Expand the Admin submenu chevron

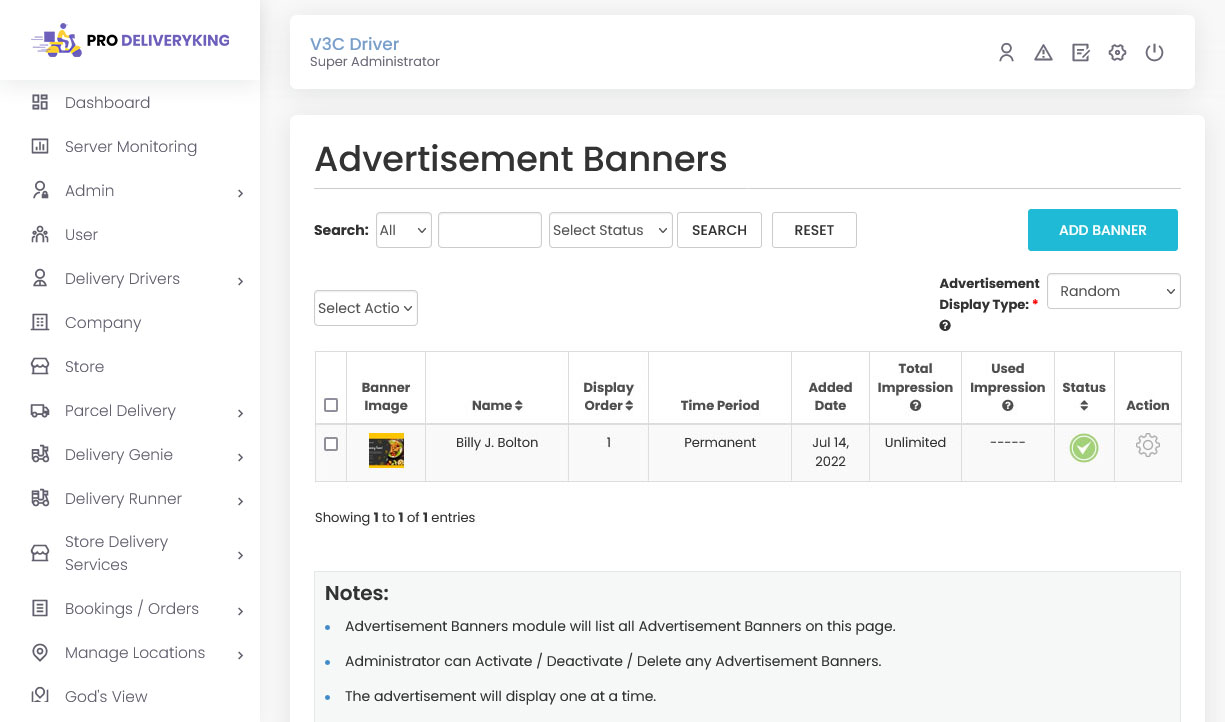pyautogui.click(x=240, y=193)
